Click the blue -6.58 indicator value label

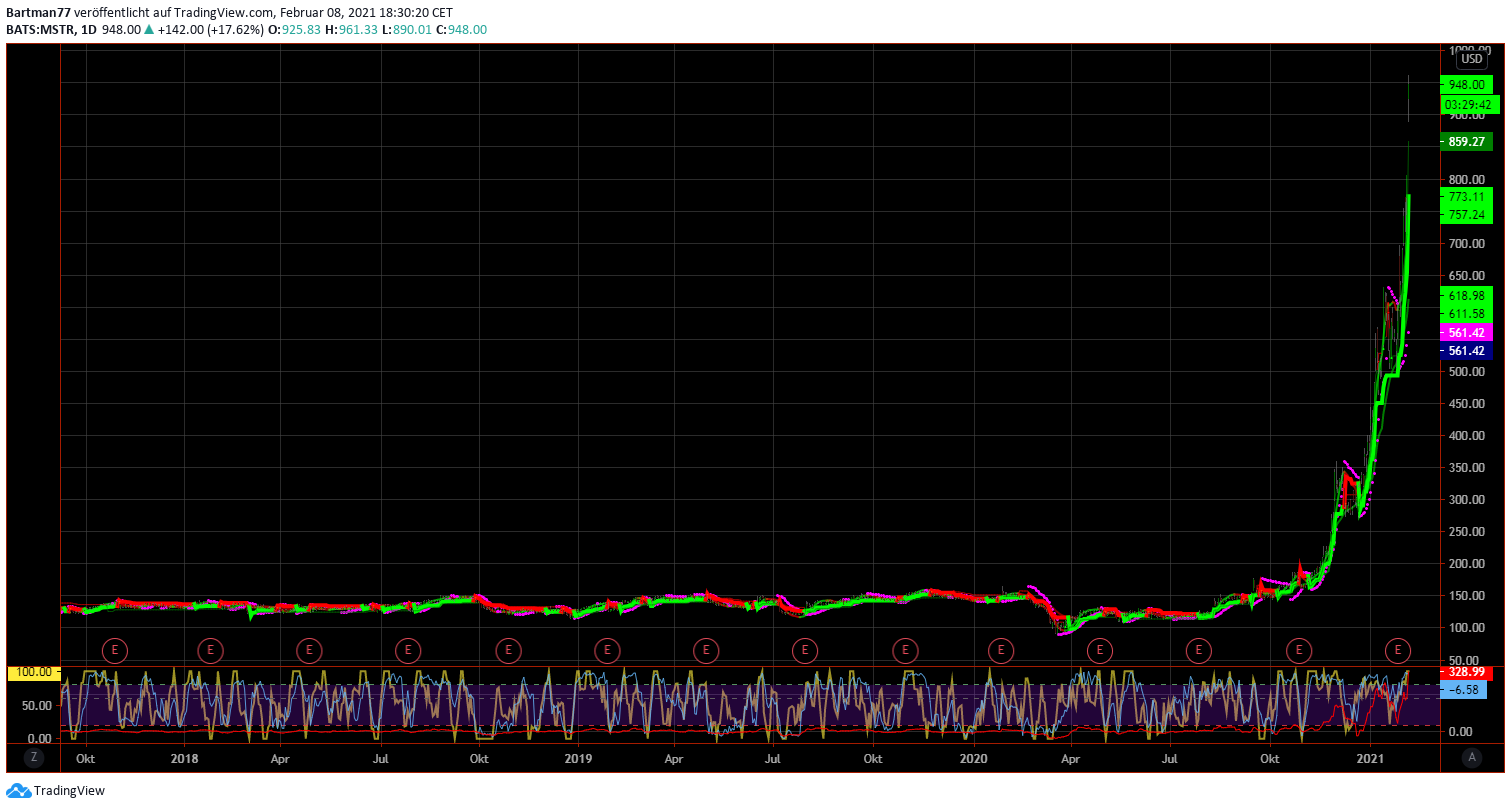pos(1464,690)
